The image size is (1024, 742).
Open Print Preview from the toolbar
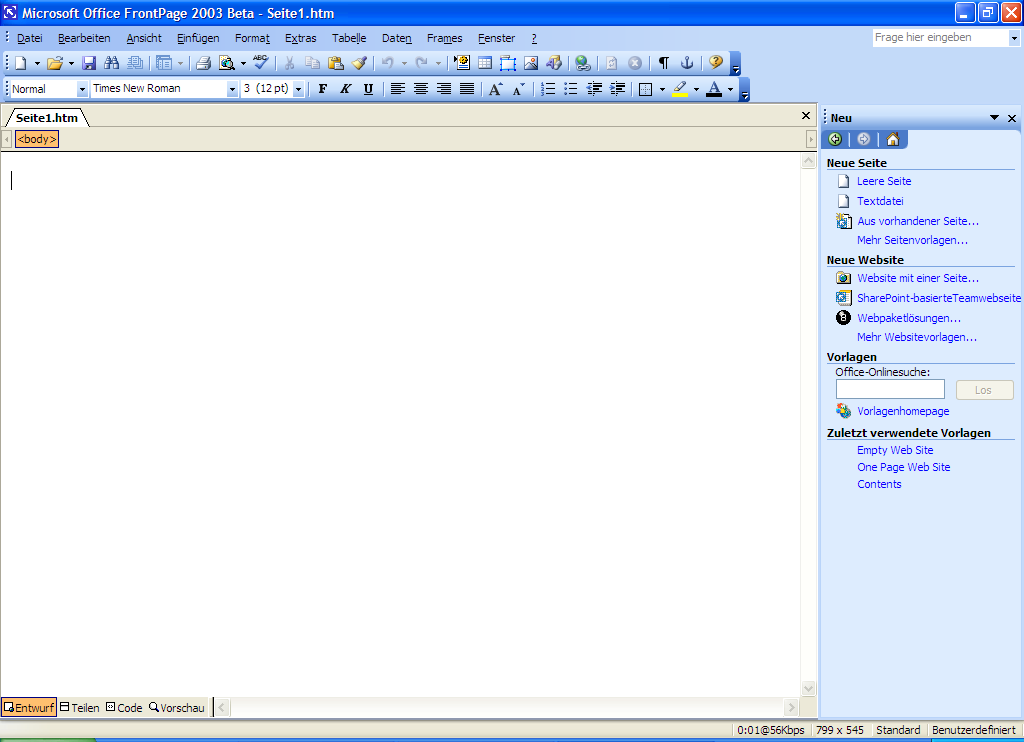point(225,62)
